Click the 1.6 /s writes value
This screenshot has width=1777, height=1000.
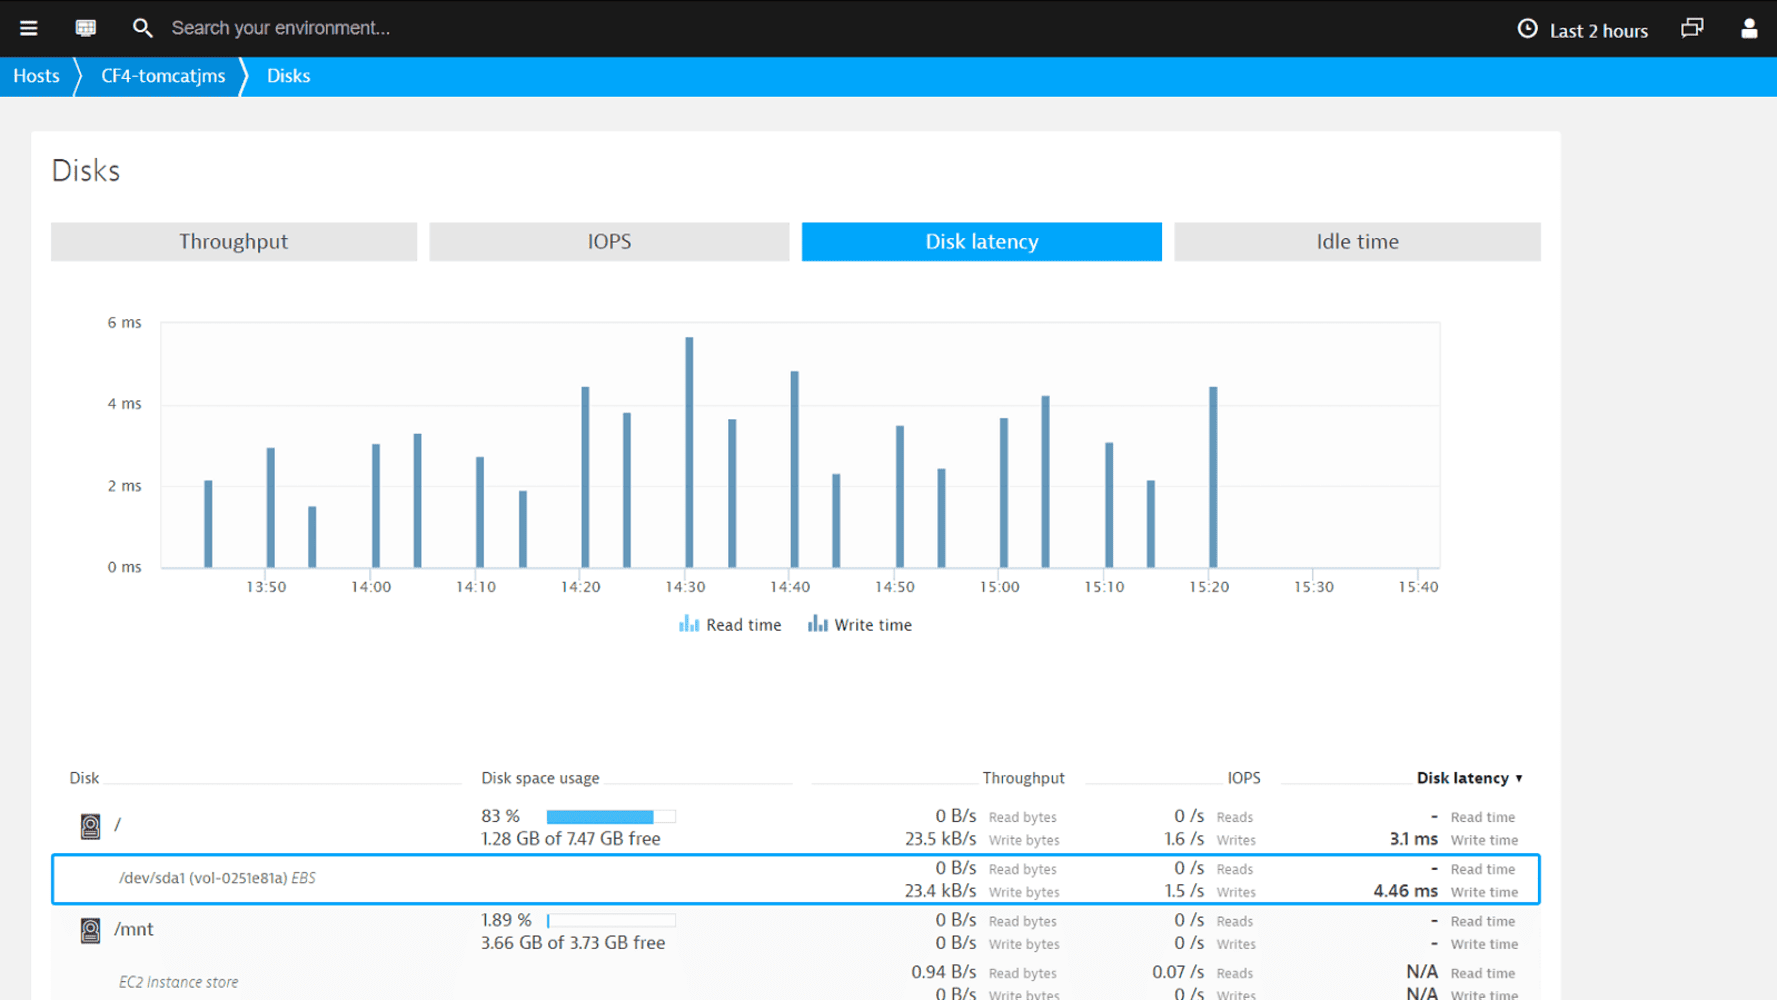[1184, 839]
